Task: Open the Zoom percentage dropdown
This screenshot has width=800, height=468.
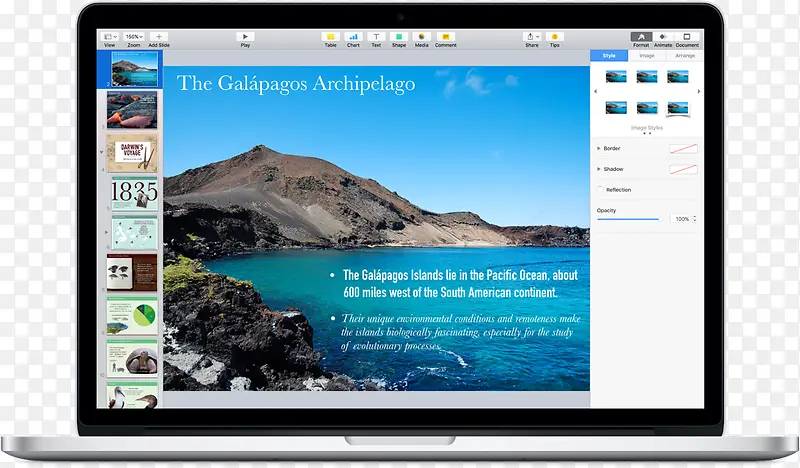Action: 133,37
